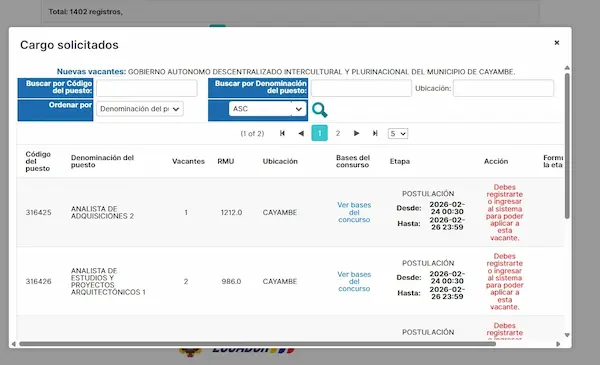
Task: Click ANALISTA DE ESTUDIOS Y PROYECTOS ARQUITECTÓNICOS 1
Action: 108,281
